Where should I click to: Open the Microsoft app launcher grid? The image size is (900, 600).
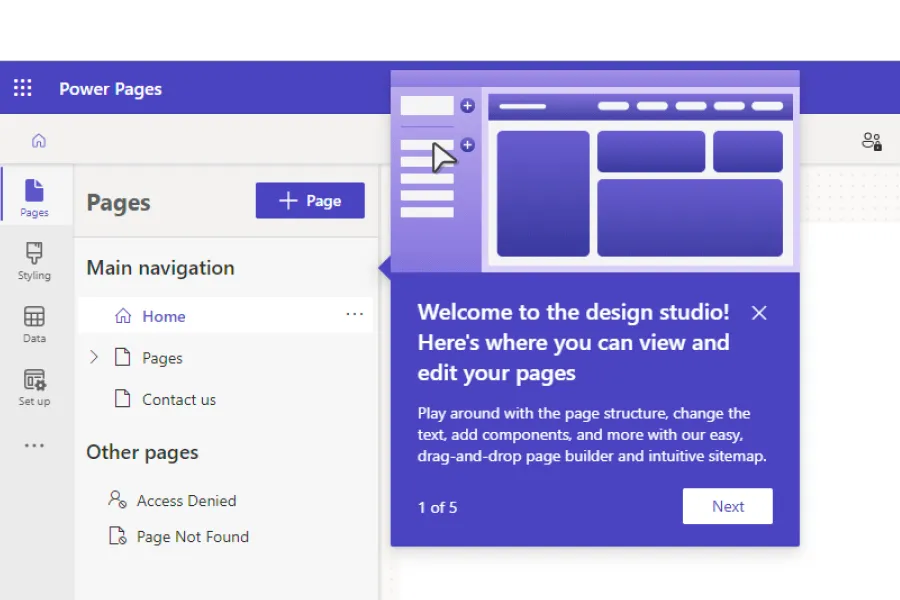pos(22,88)
